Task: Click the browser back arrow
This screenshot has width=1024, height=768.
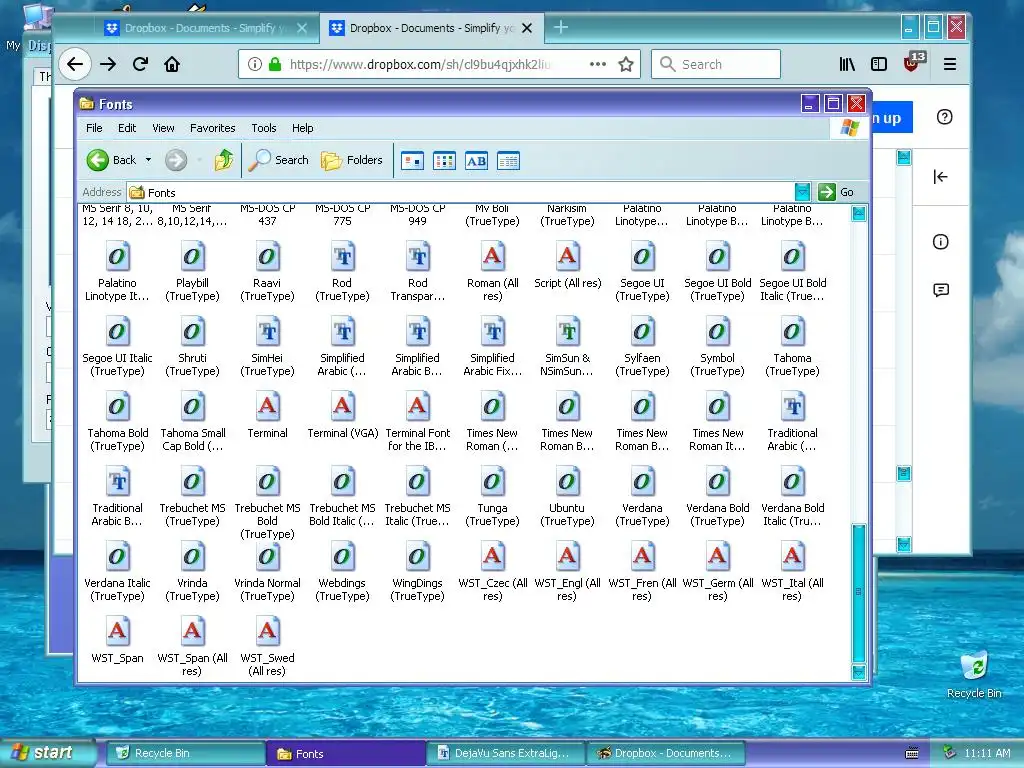Action: coord(74,64)
